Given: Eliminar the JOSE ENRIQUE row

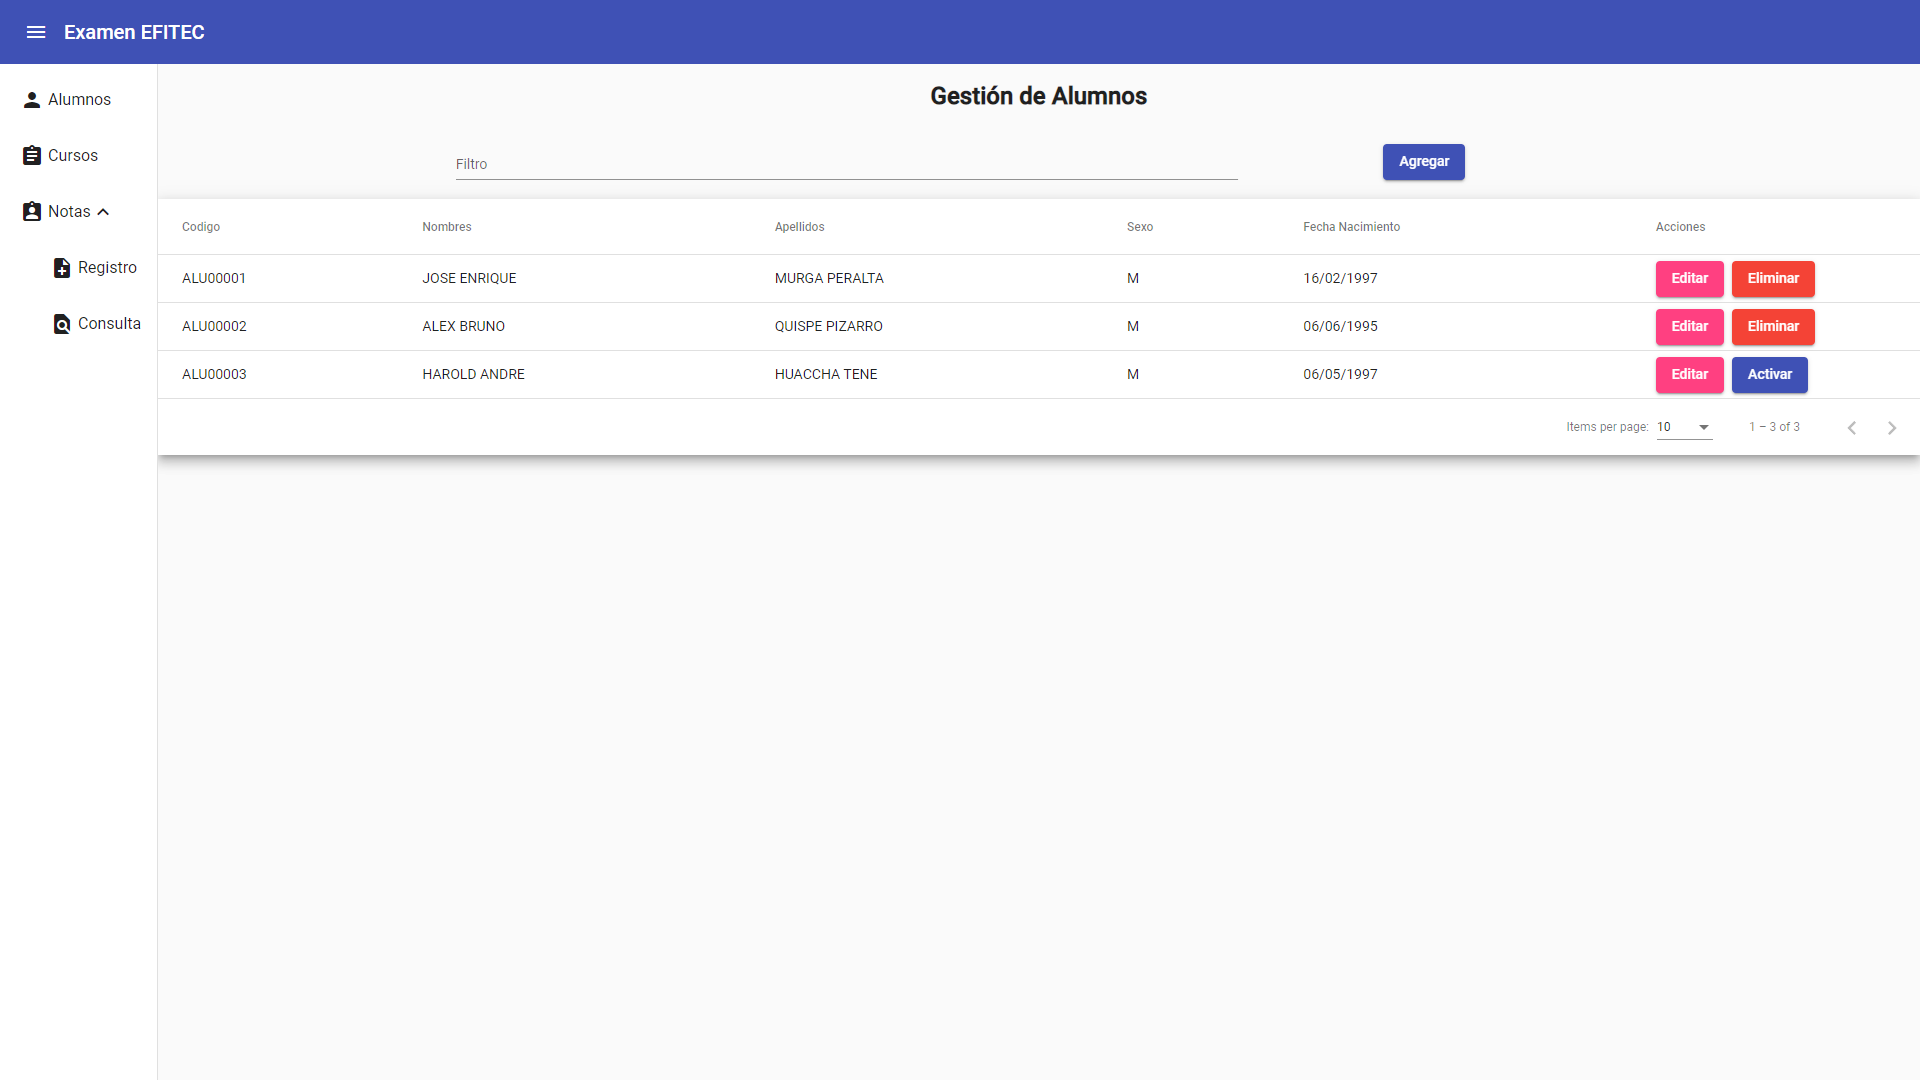Looking at the screenshot, I should click(1773, 279).
